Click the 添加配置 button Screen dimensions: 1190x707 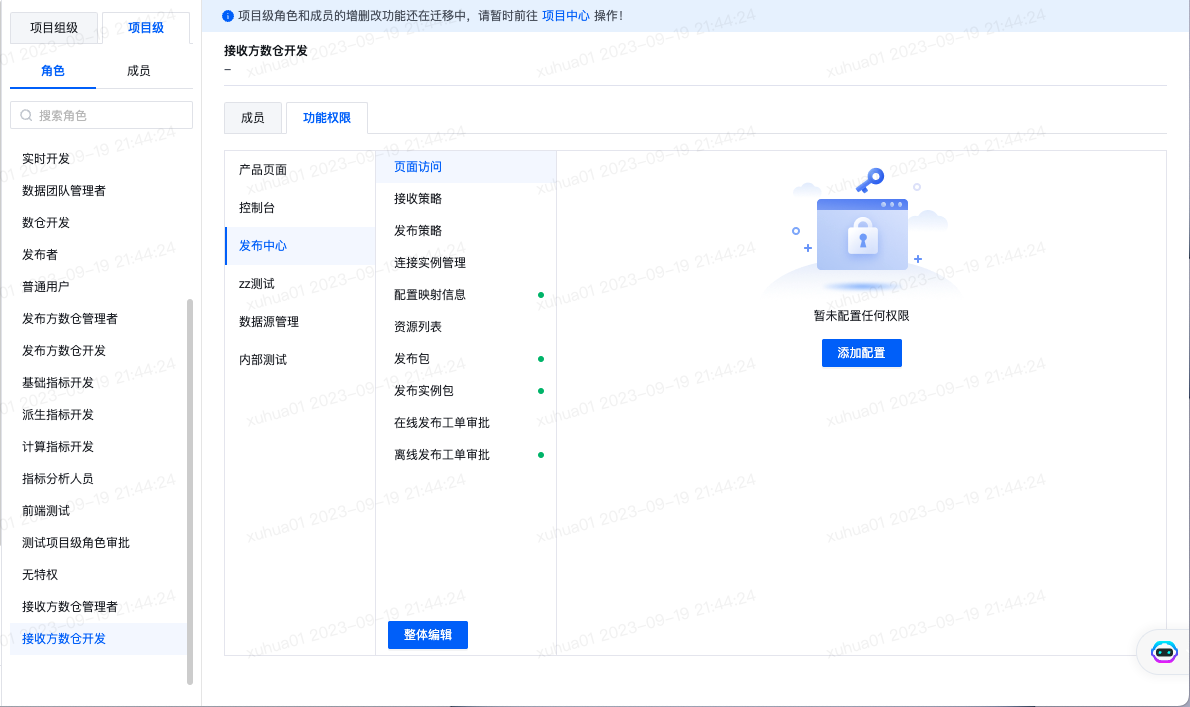861,353
